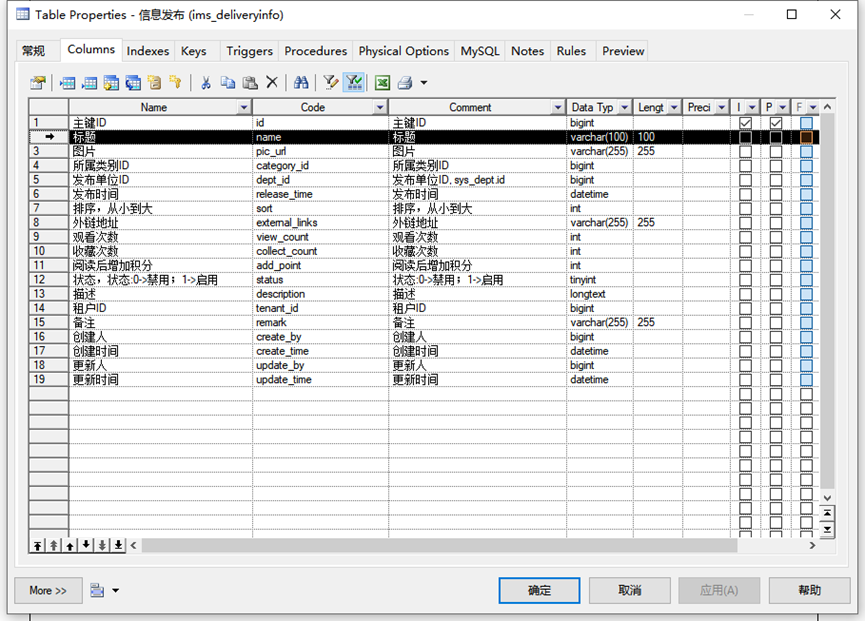Image resolution: width=865 pixels, height=621 pixels.
Task: Select the longtext data type cell
Action: point(600,294)
